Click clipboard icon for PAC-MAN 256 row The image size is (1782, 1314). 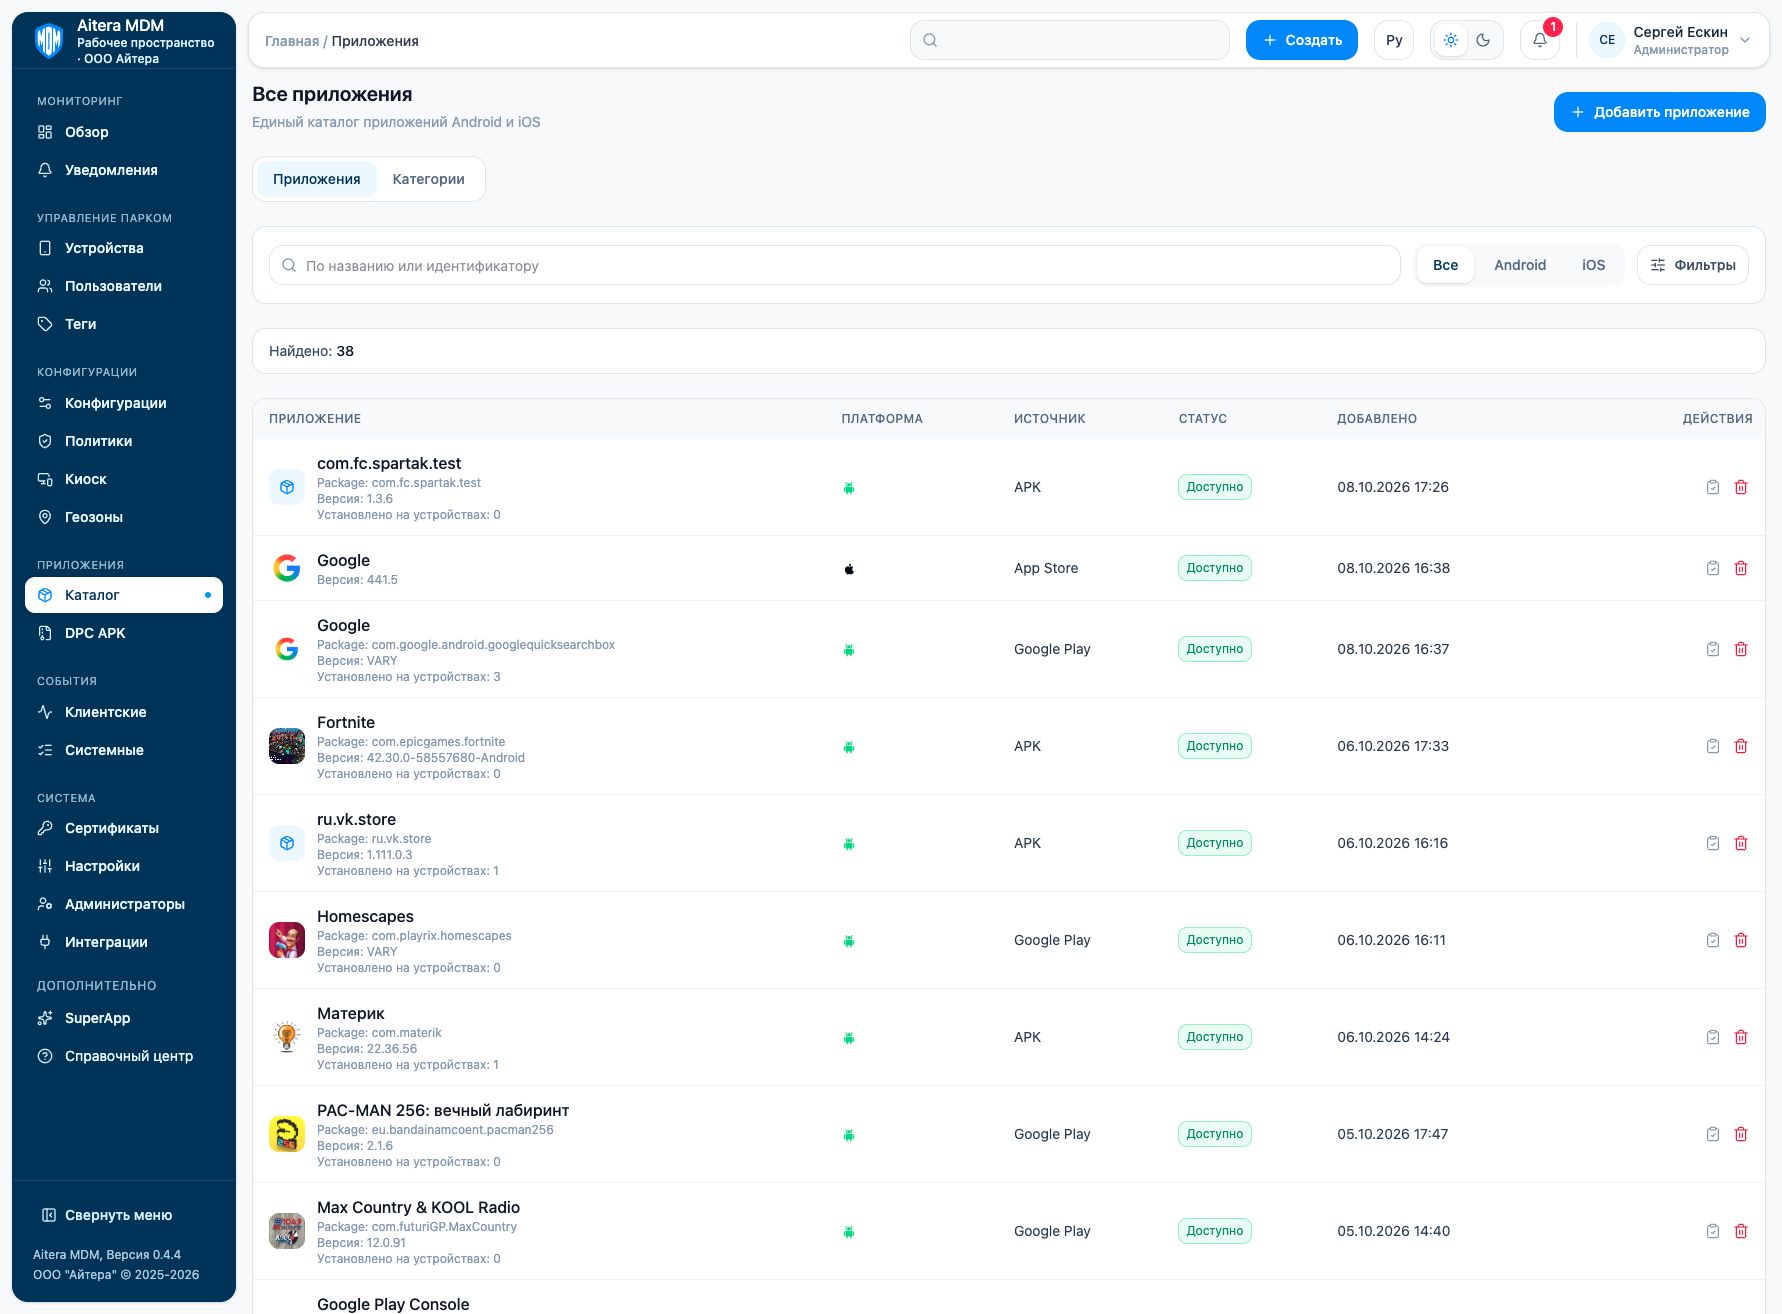click(1713, 1134)
